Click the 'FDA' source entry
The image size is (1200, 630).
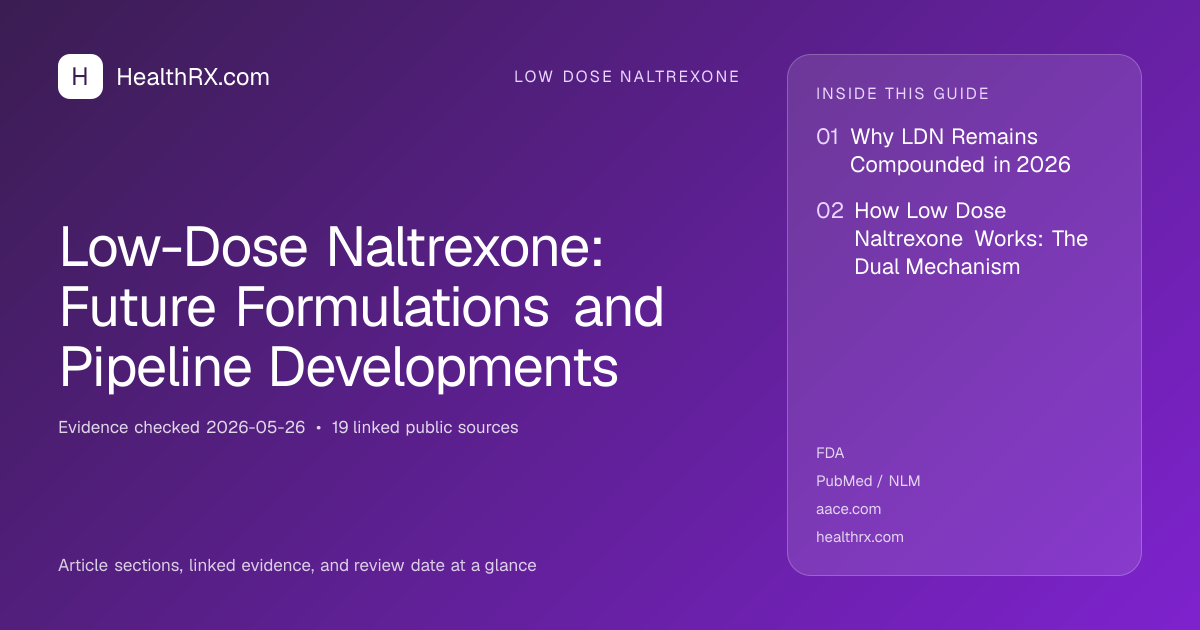point(830,453)
